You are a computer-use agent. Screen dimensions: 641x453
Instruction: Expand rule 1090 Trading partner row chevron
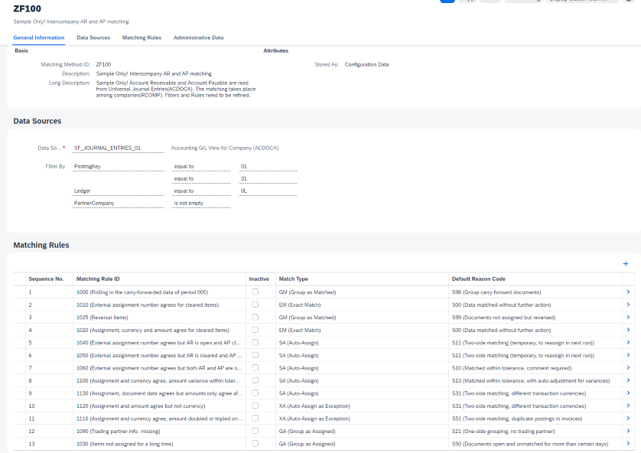(628, 431)
